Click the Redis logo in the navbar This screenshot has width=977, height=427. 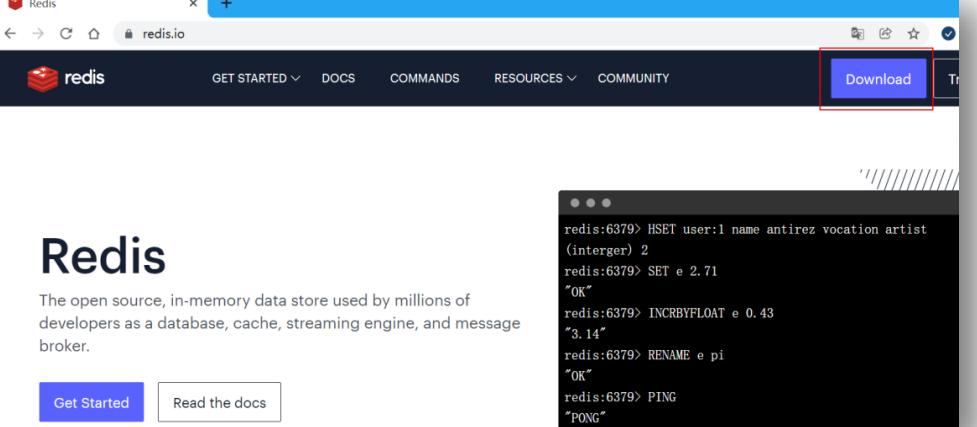pos(66,79)
